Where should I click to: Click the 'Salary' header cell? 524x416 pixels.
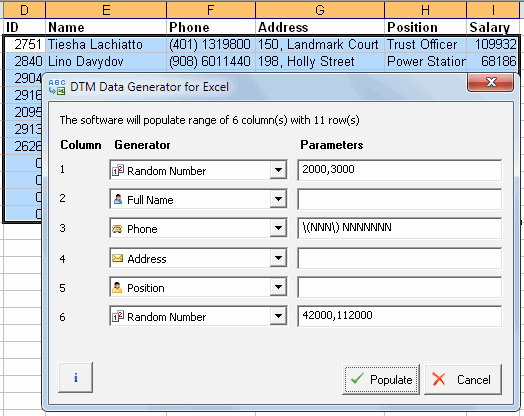click(493, 27)
